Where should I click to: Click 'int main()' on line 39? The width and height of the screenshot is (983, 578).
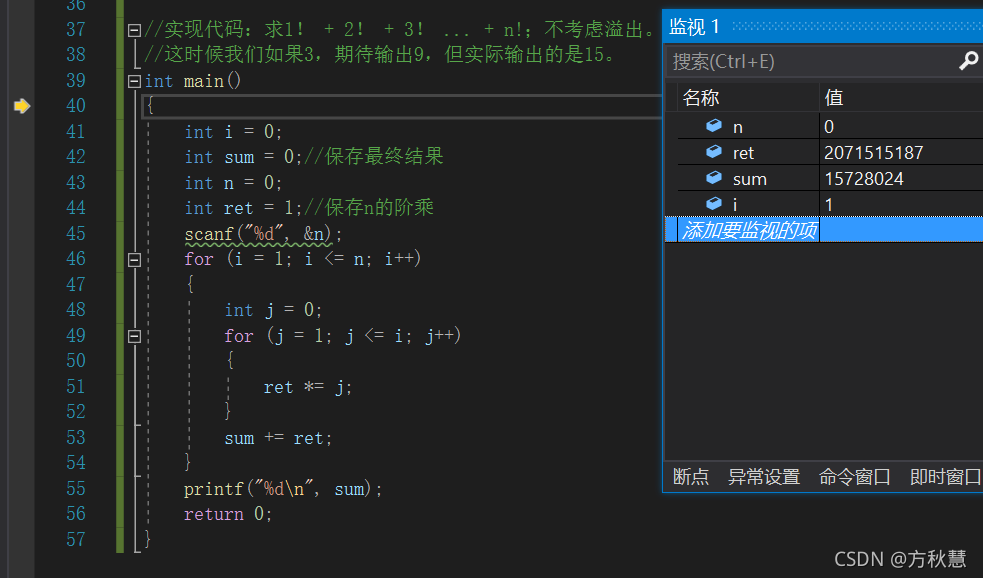(192, 81)
